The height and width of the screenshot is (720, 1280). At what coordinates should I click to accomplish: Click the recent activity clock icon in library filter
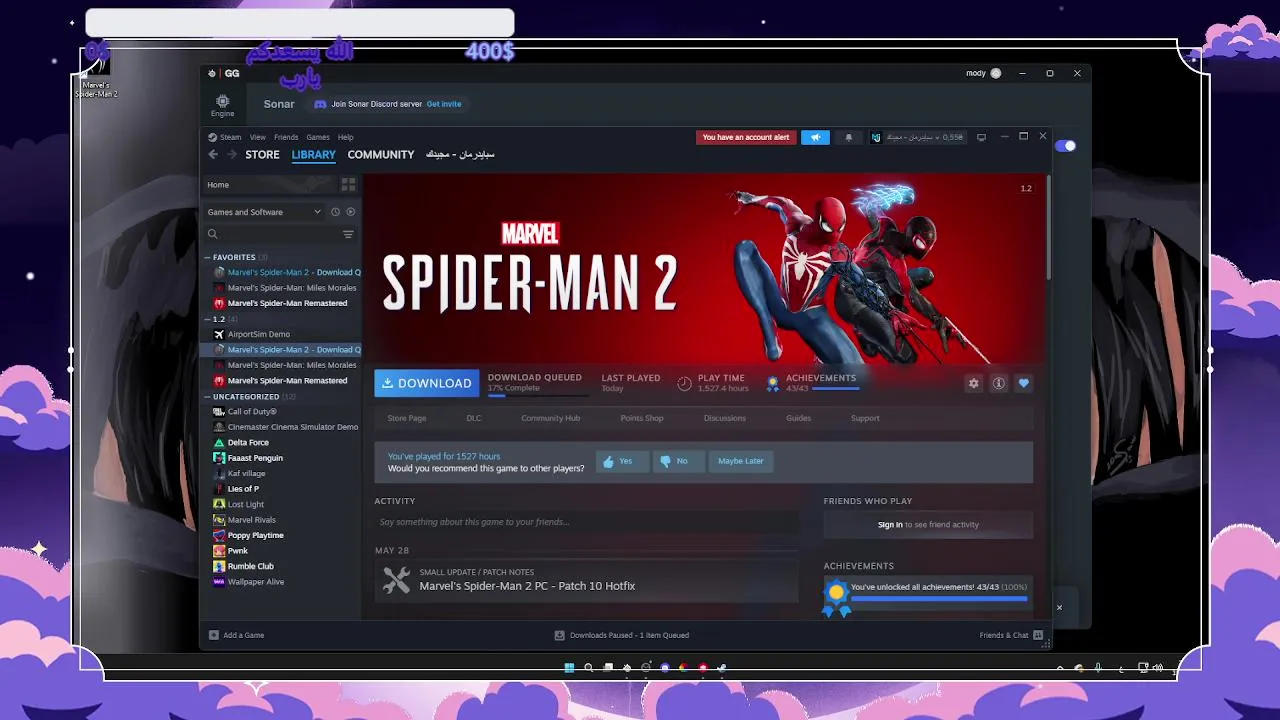[335, 212]
